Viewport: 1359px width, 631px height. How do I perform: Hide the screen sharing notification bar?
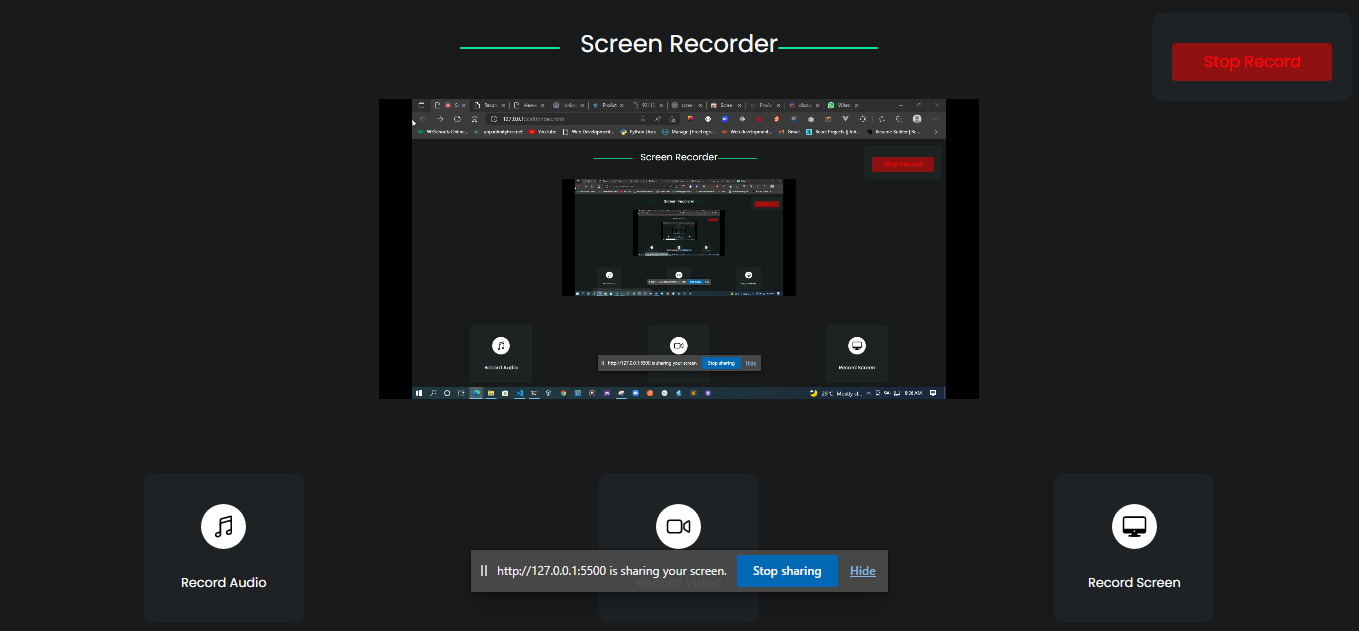(x=863, y=571)
